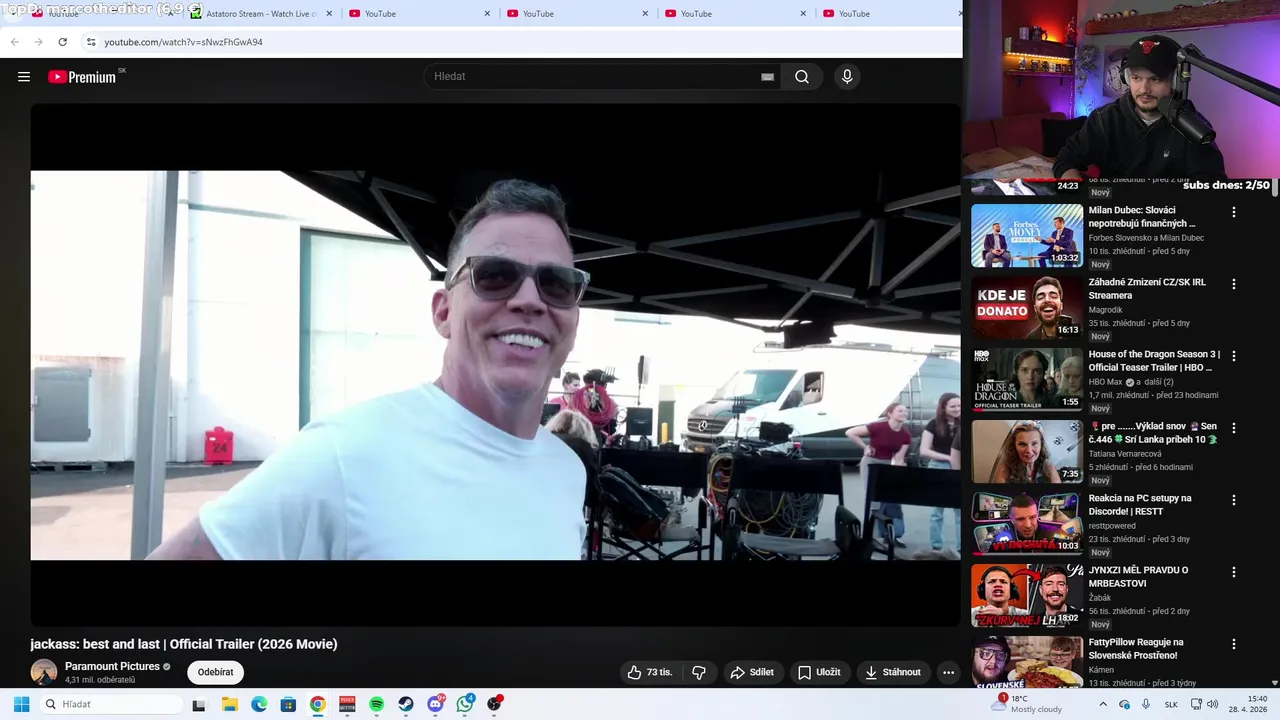Open options menu for Milan Dubec video
Image resolution: width=1280 pixels, height=720 pixels.
(1233, 212)
